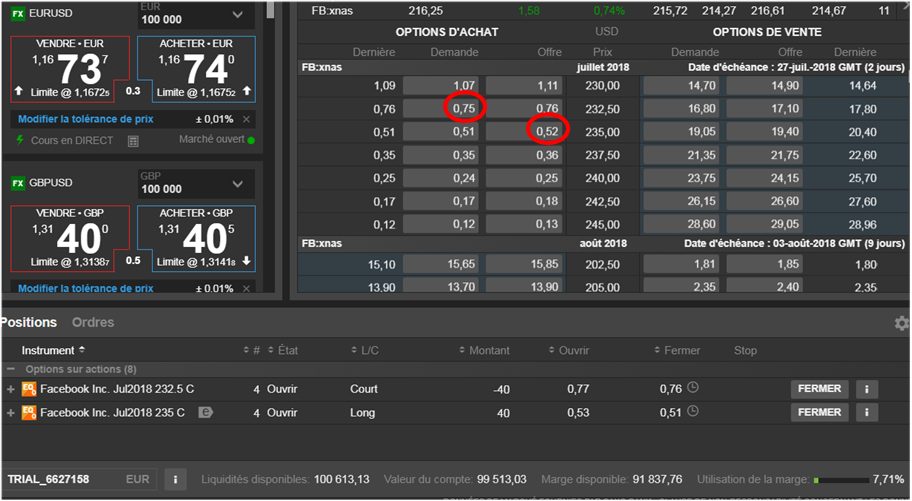This screenshot has height=501, width=912.
Task: Sort positions by État column
Action: click(x=283, y=350)
